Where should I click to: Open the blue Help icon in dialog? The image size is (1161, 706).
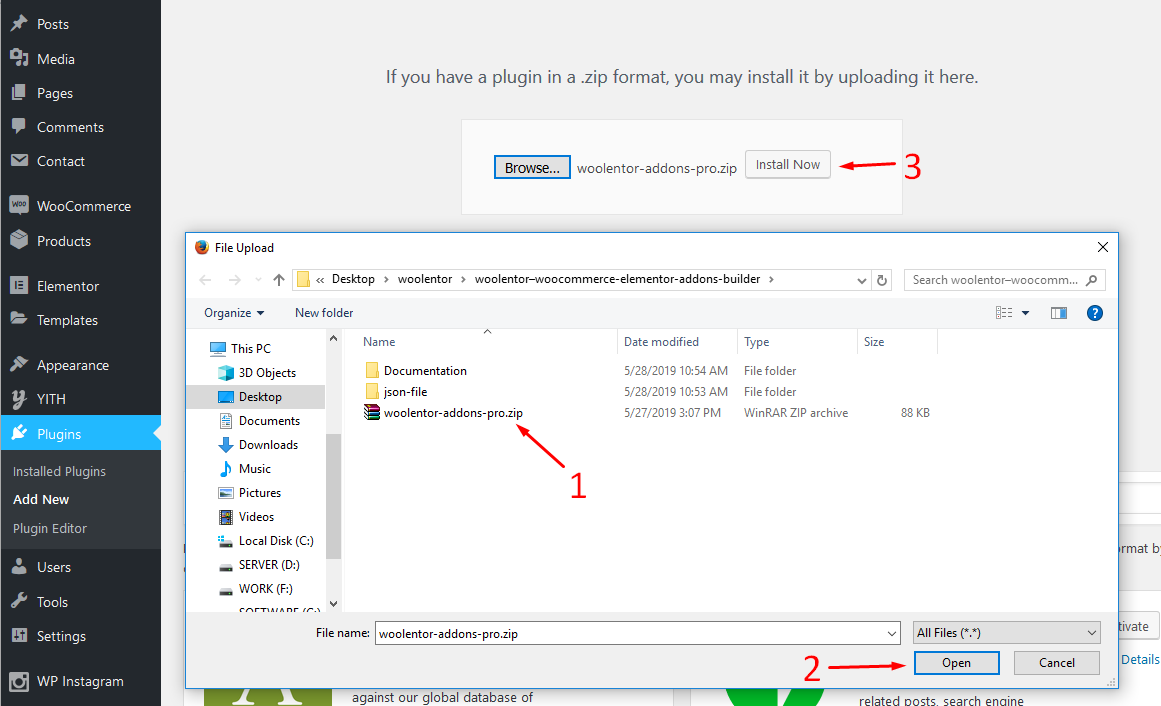(1094, 313)
